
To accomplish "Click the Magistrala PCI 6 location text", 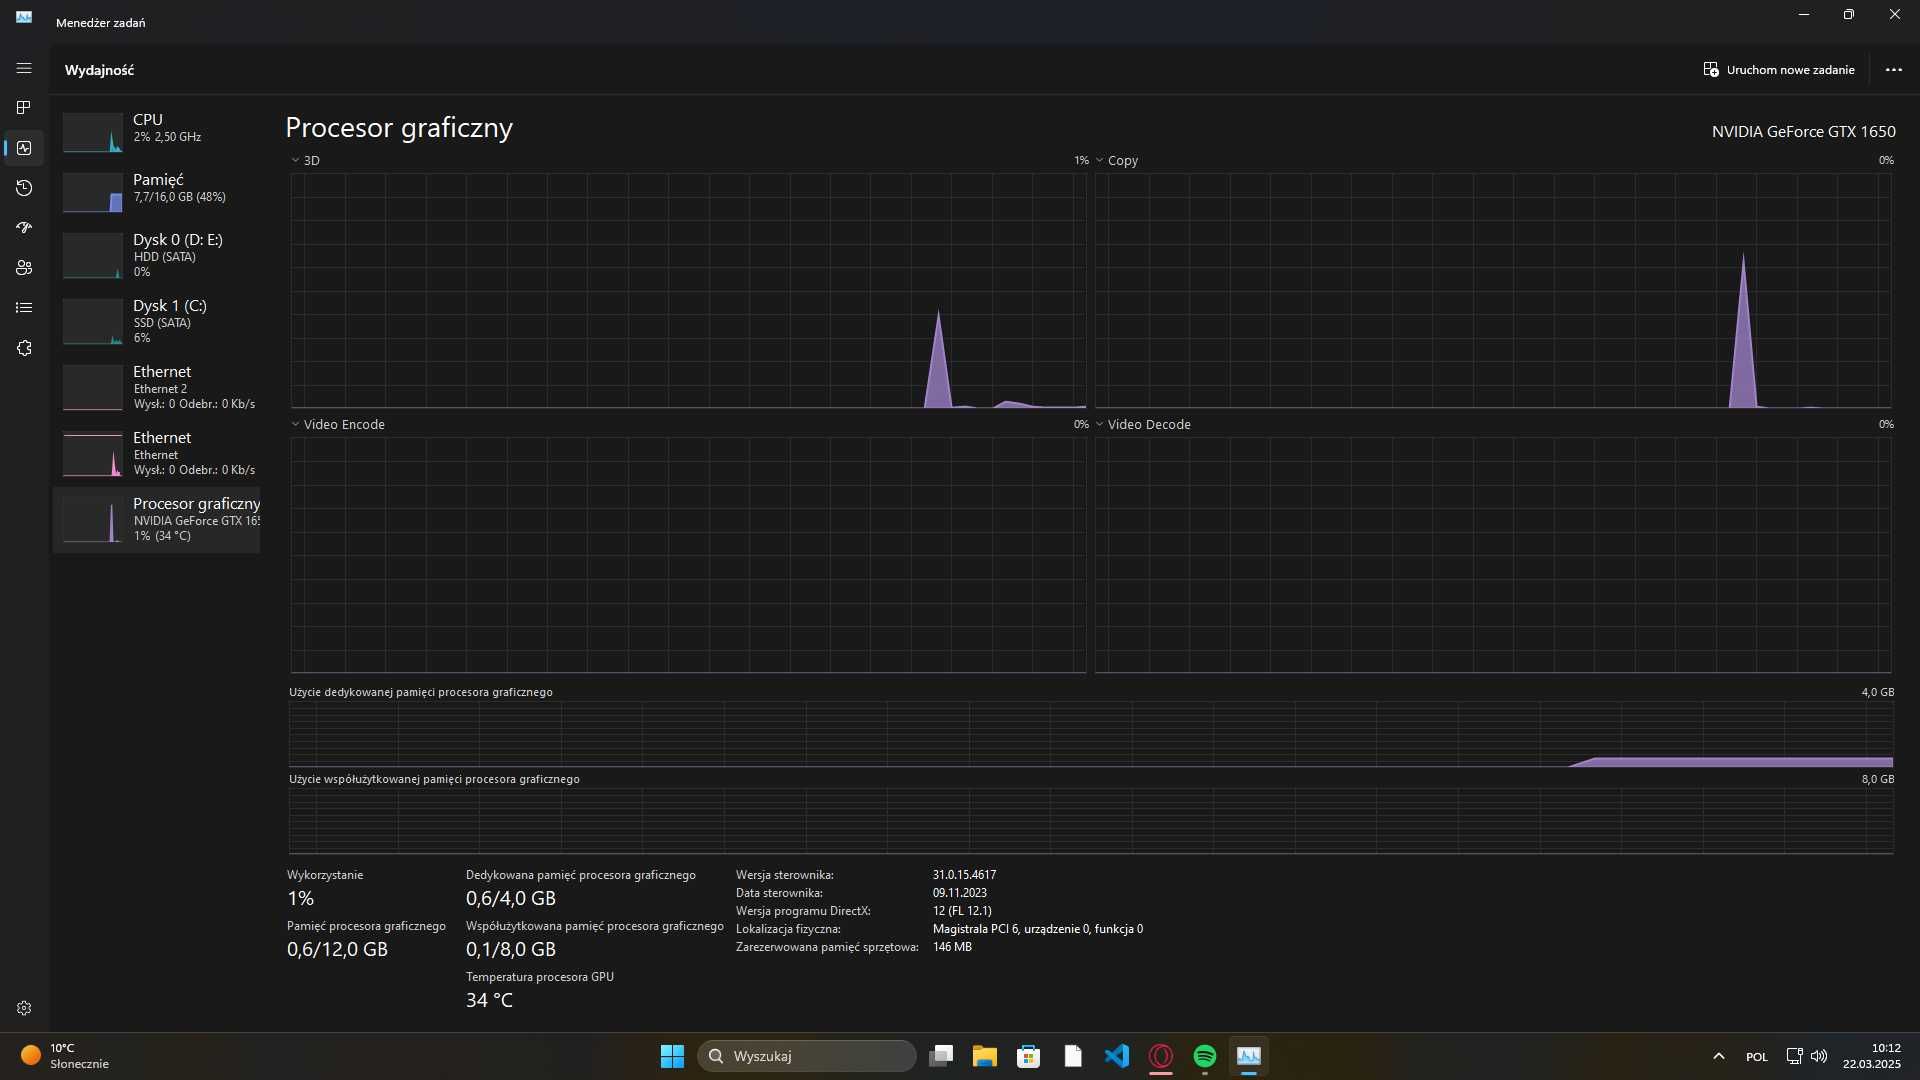I will click(1038, 929).
